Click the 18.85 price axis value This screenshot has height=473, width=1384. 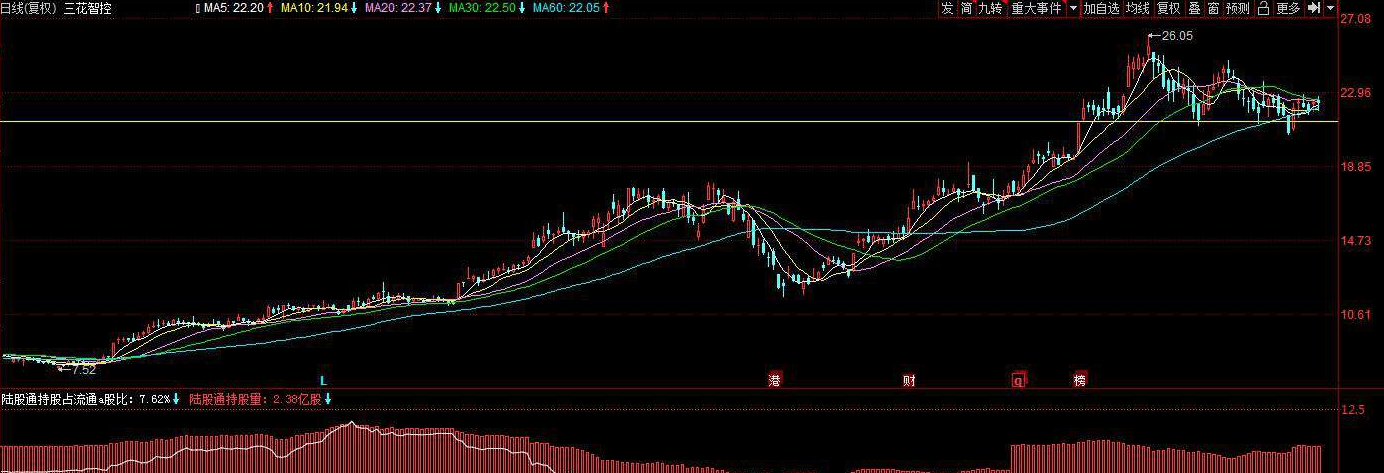tap(1355, 167)
